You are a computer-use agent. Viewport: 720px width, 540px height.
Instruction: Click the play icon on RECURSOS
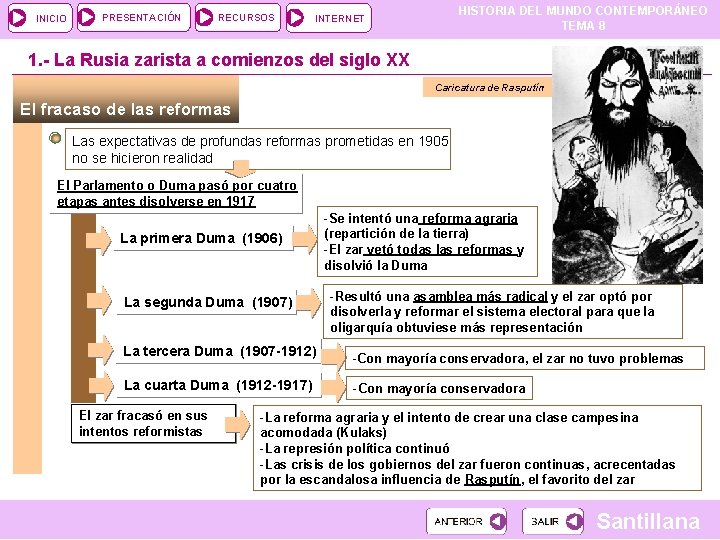(204, 17)
